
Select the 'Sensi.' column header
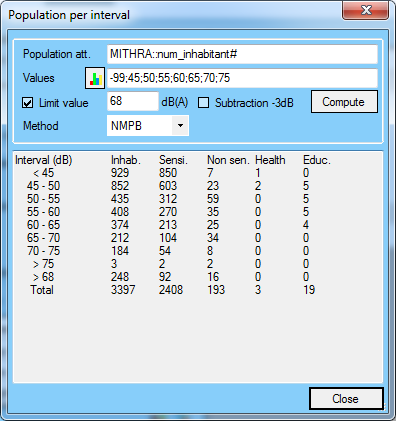point(173,160)
